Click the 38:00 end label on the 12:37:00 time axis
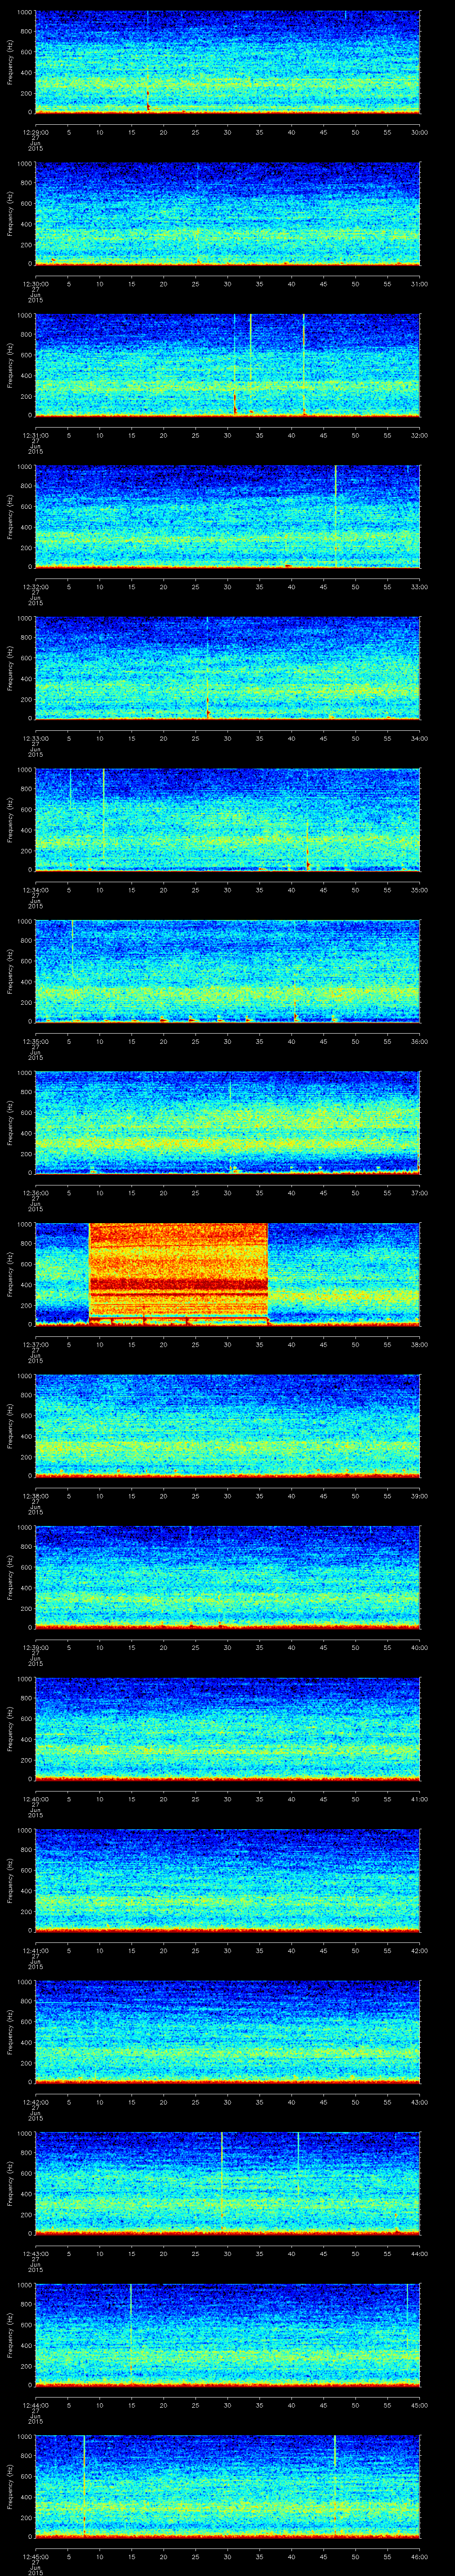The width and height of the screenshot is (455, 2576). 420,1344
